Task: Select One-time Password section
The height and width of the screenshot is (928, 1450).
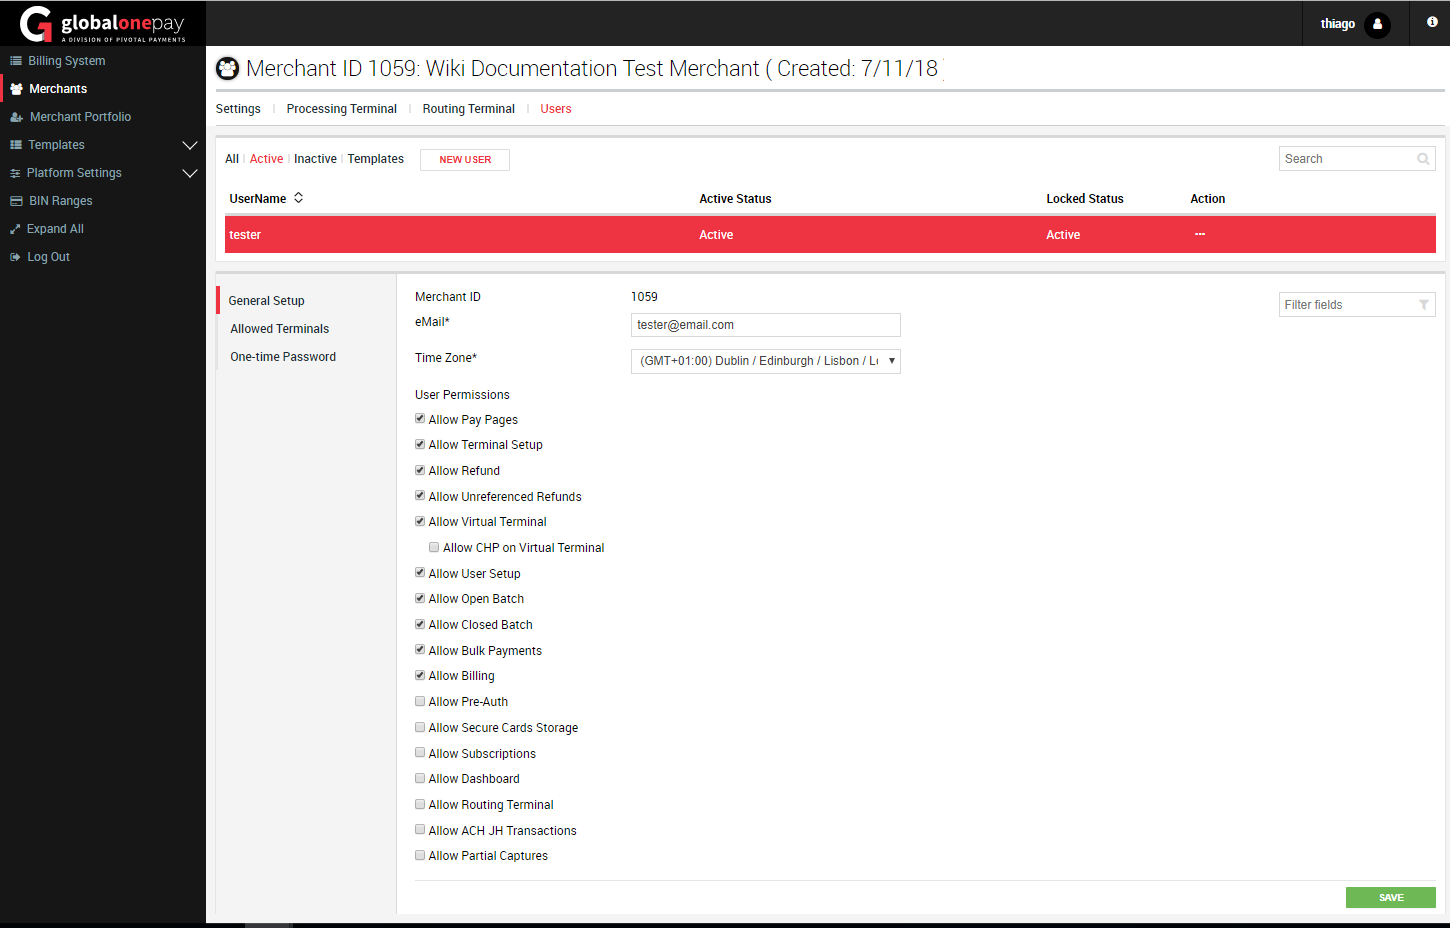Action: point(283,357)
